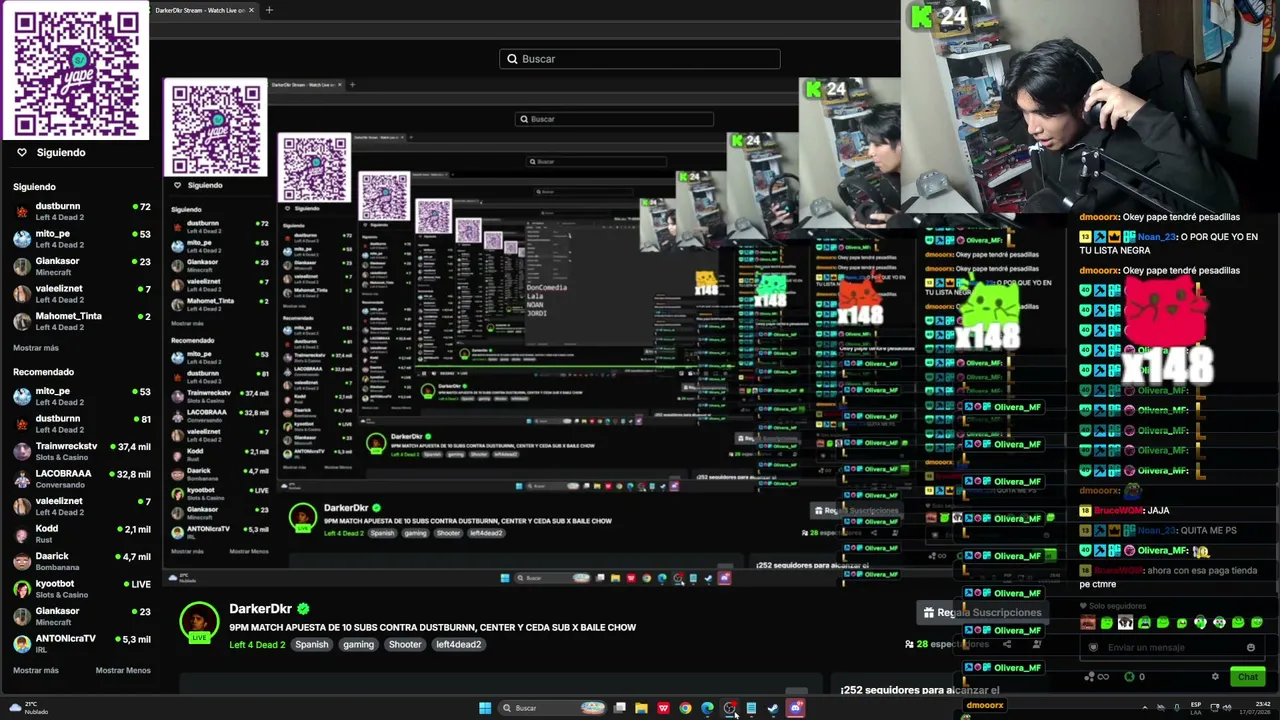1280x720 pixels.
Task: Click DarkerDkr LIVE avatar
Action: tap(199, 622)
